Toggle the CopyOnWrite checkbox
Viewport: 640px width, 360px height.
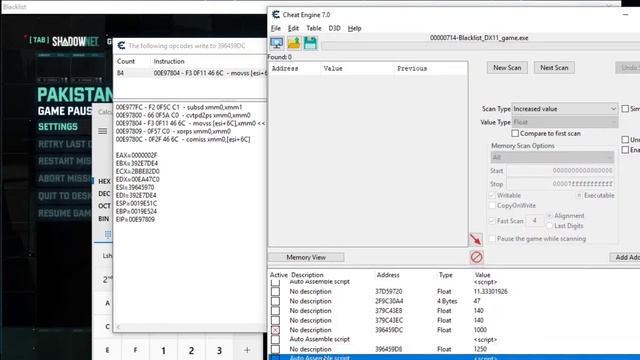(x=492, y=205)
